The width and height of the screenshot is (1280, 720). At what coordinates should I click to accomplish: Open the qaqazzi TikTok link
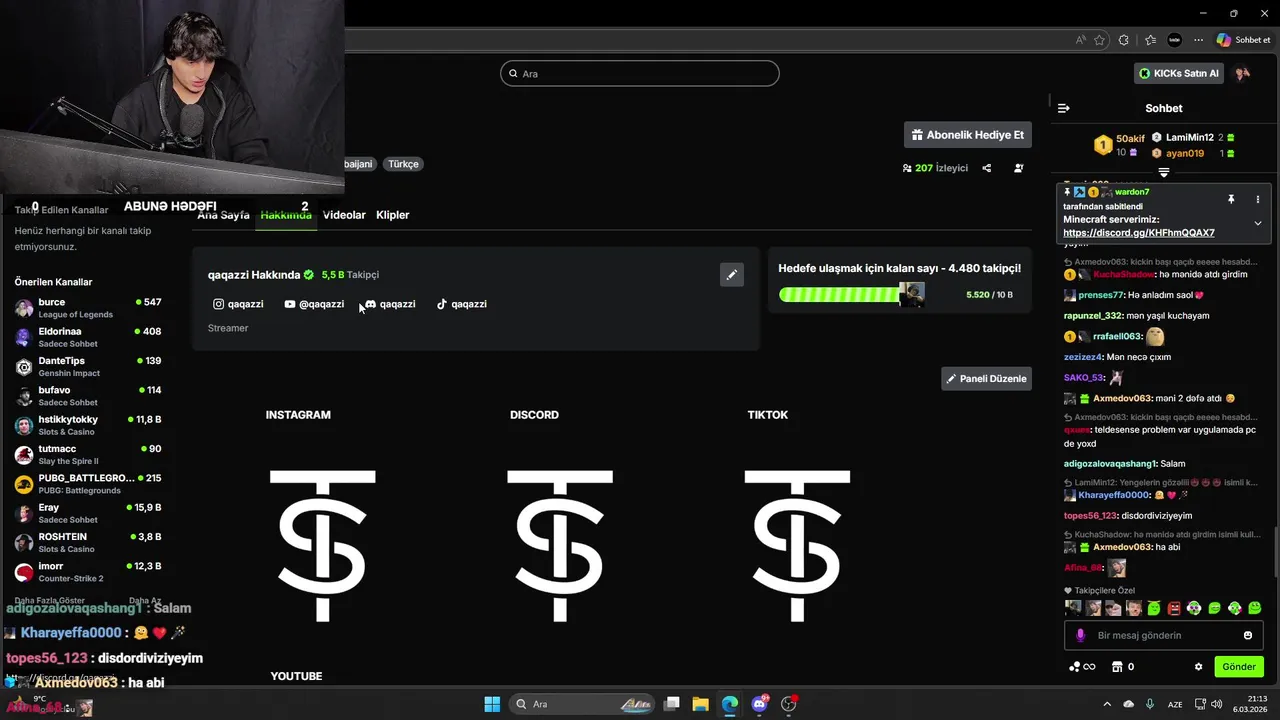[x=461, y=304]
